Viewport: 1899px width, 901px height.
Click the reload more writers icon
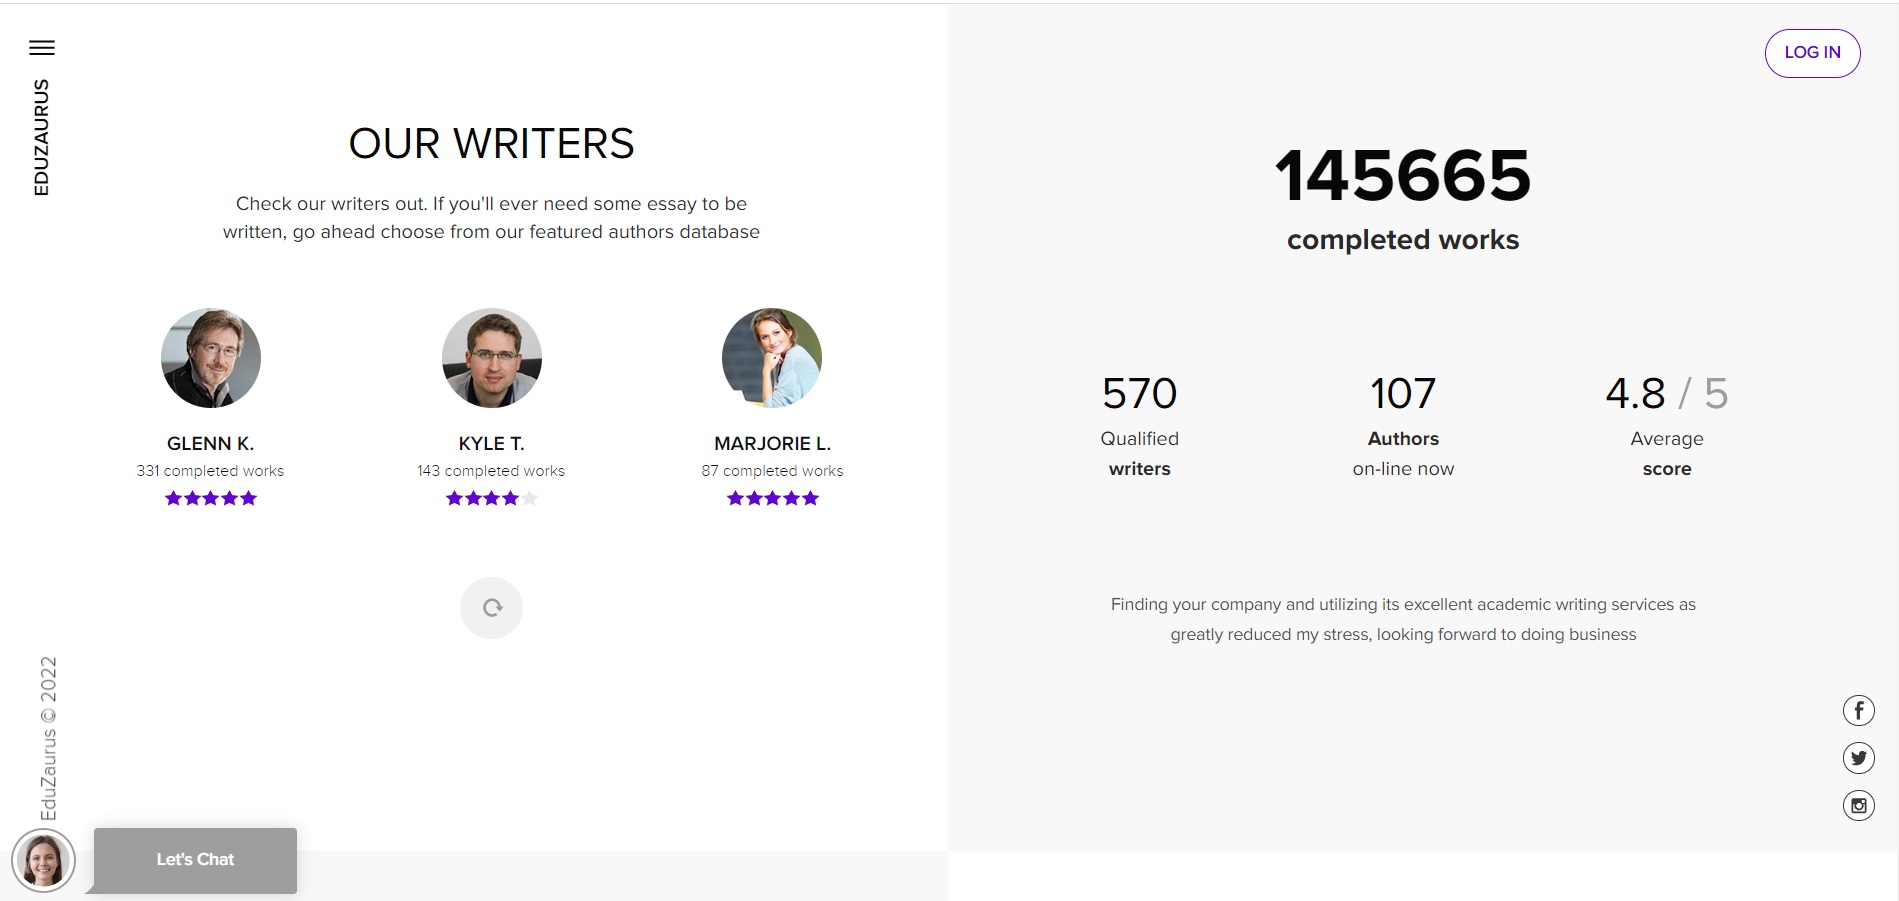491,608
